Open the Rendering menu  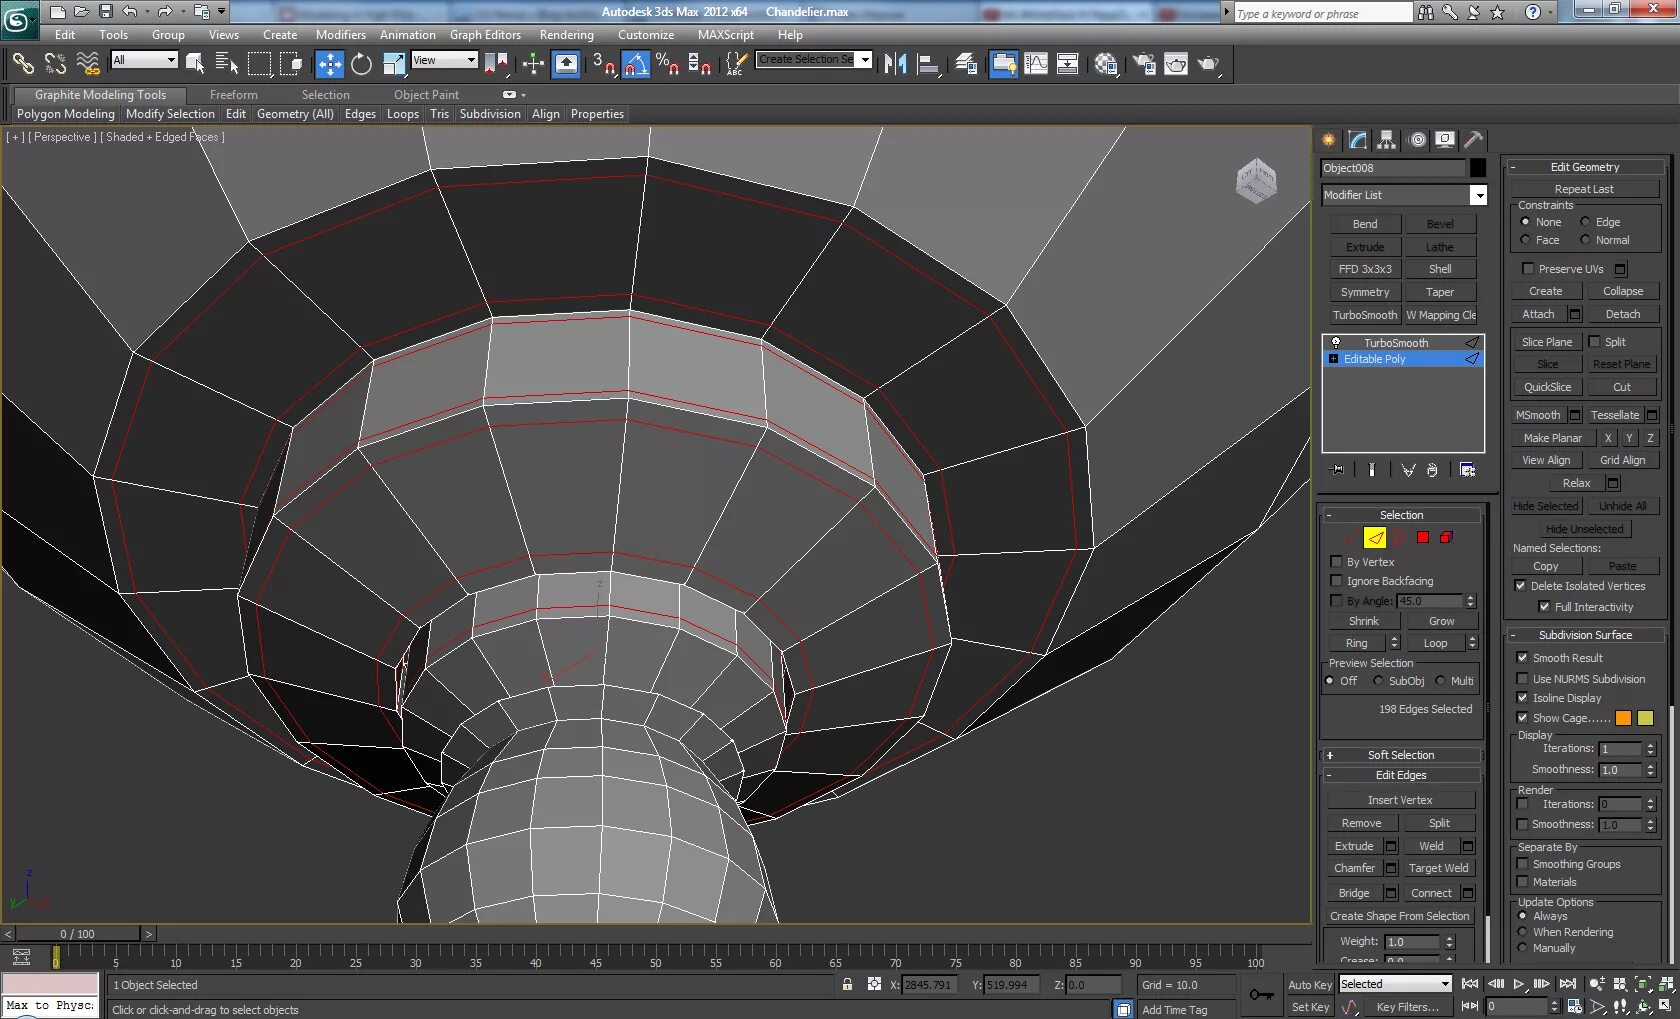tap(566, 35)
